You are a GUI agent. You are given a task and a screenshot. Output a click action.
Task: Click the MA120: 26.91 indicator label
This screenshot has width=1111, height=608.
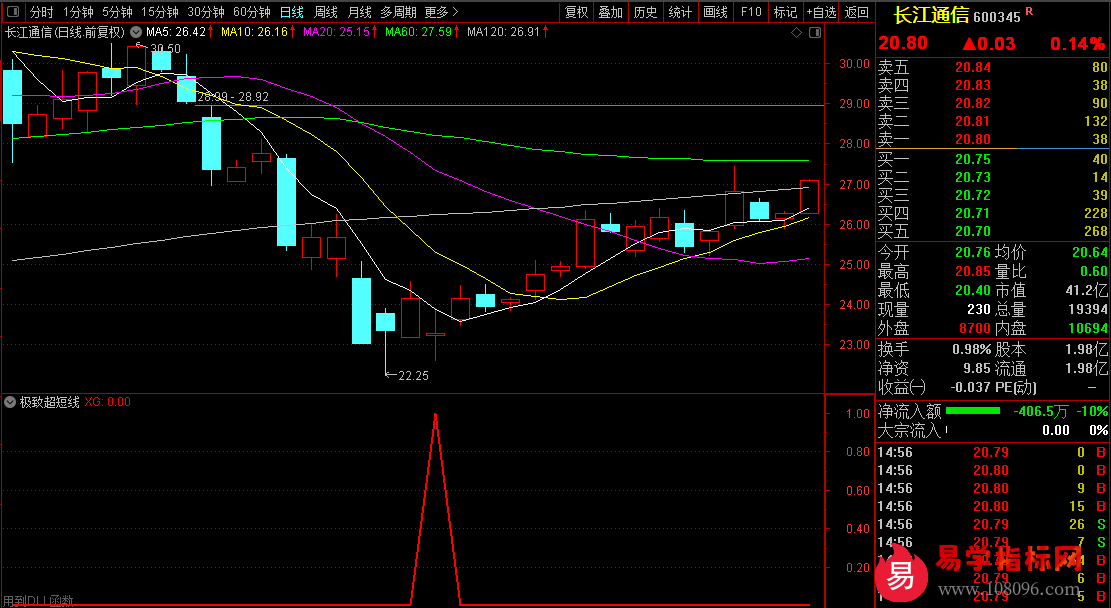(x=503, y=33)
